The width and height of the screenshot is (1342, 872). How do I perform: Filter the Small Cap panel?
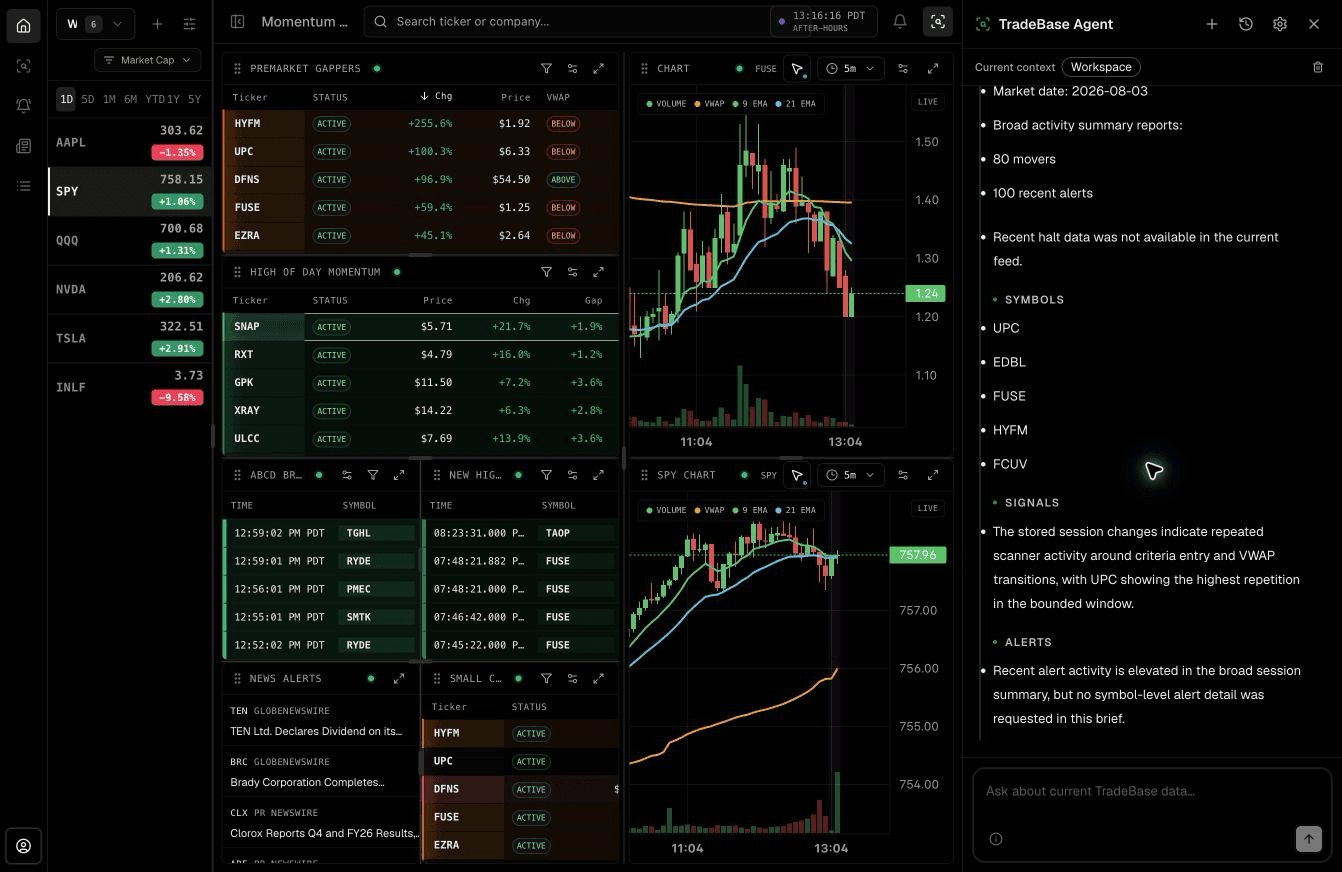tap(546, 678)
